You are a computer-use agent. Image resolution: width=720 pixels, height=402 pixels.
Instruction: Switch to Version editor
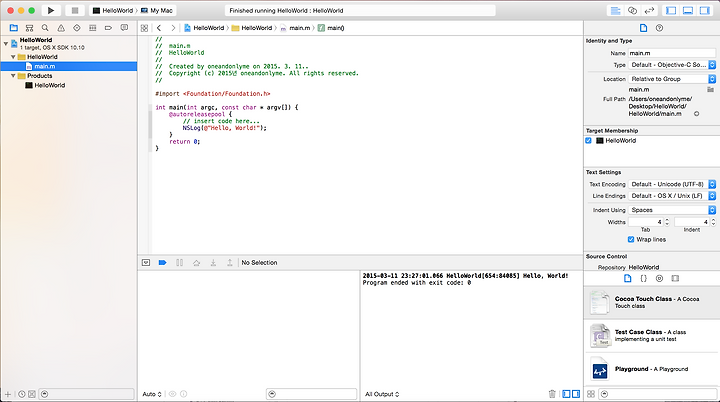click(649, 10)
